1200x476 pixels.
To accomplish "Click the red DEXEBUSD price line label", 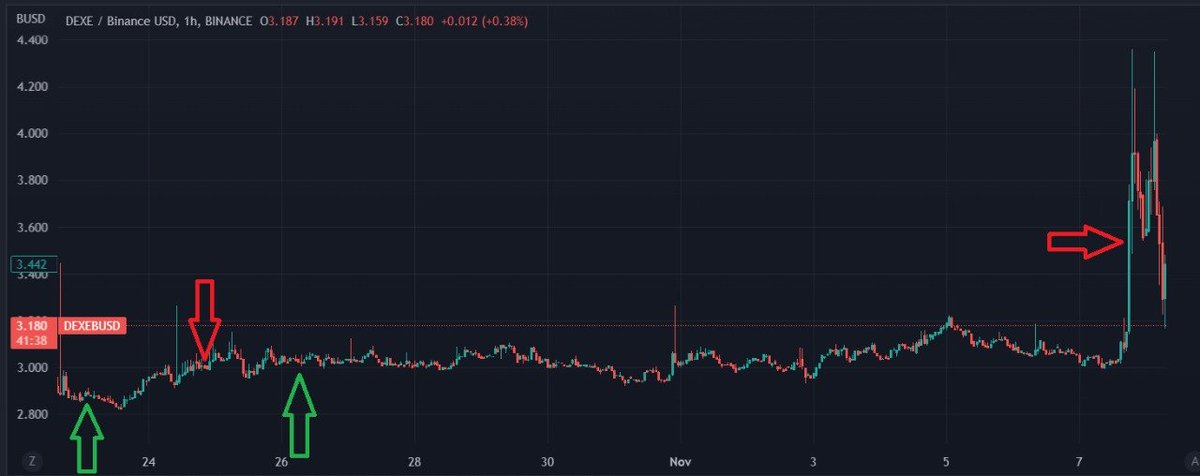I will point(91,325).
